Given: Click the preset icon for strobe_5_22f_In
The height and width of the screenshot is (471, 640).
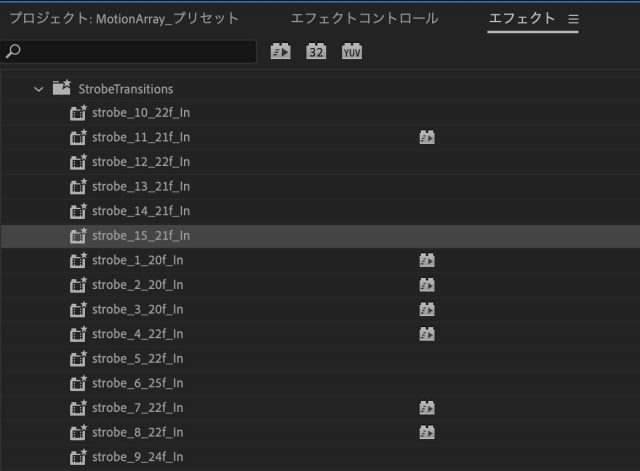Looking at the screenshot, I should point(78,359).
